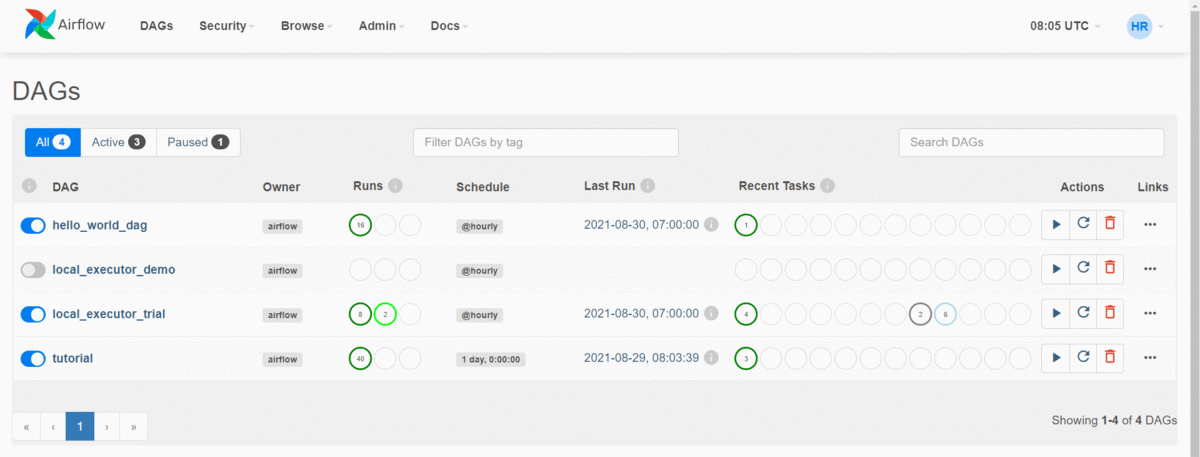Trigger the tutorial DAG run
This screenshot has height=457, width=1200.
point(1056,357)
